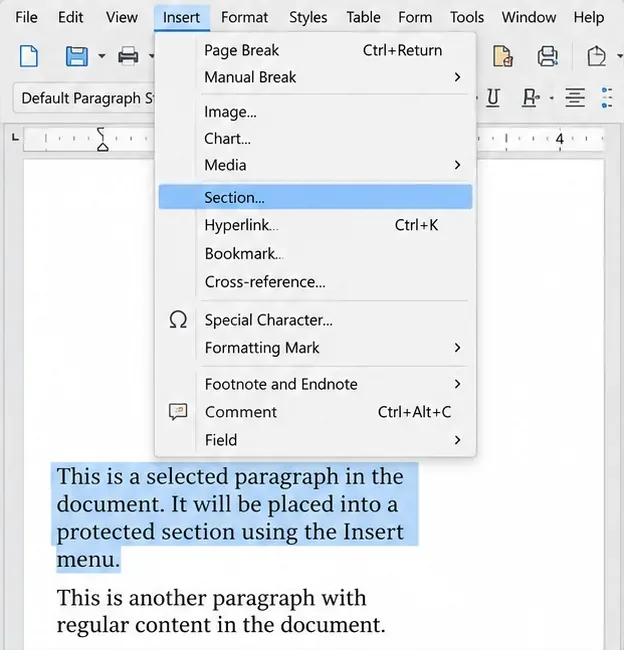
Task: Open the Default Paragraph Style combo box
Action: pos(85,98)
